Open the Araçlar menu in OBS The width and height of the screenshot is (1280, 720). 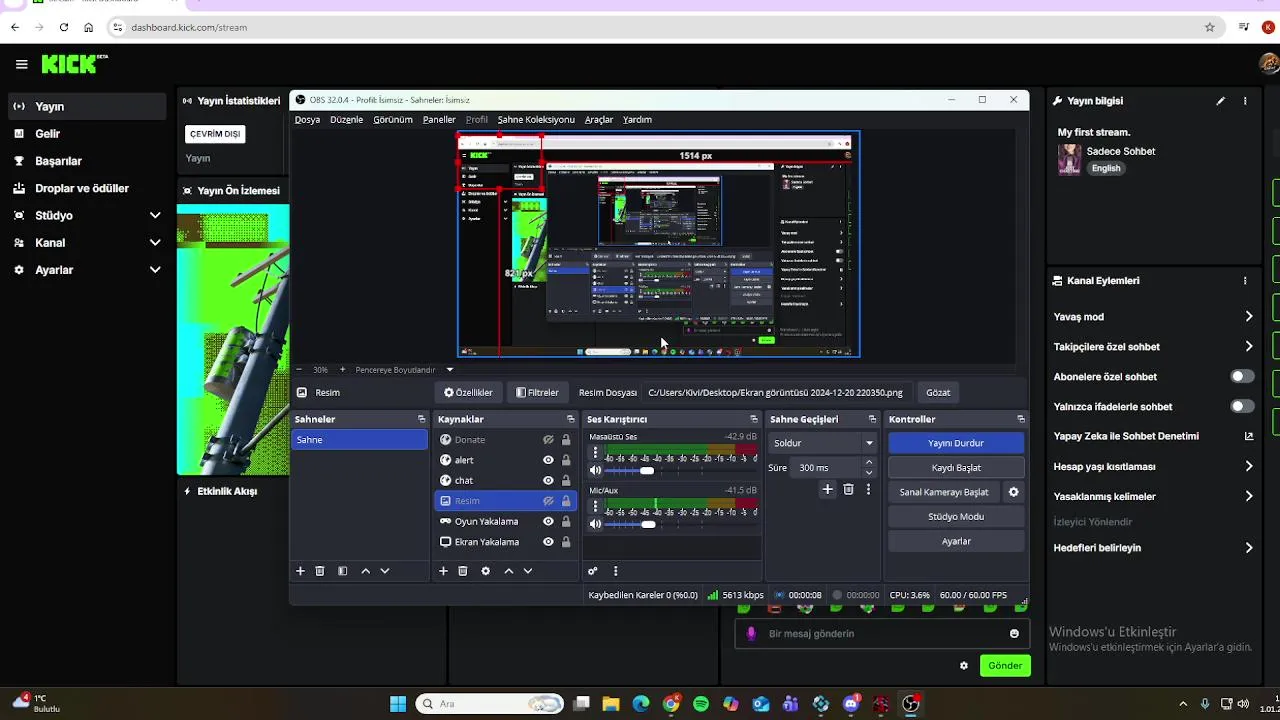click(x=599, y=119)
